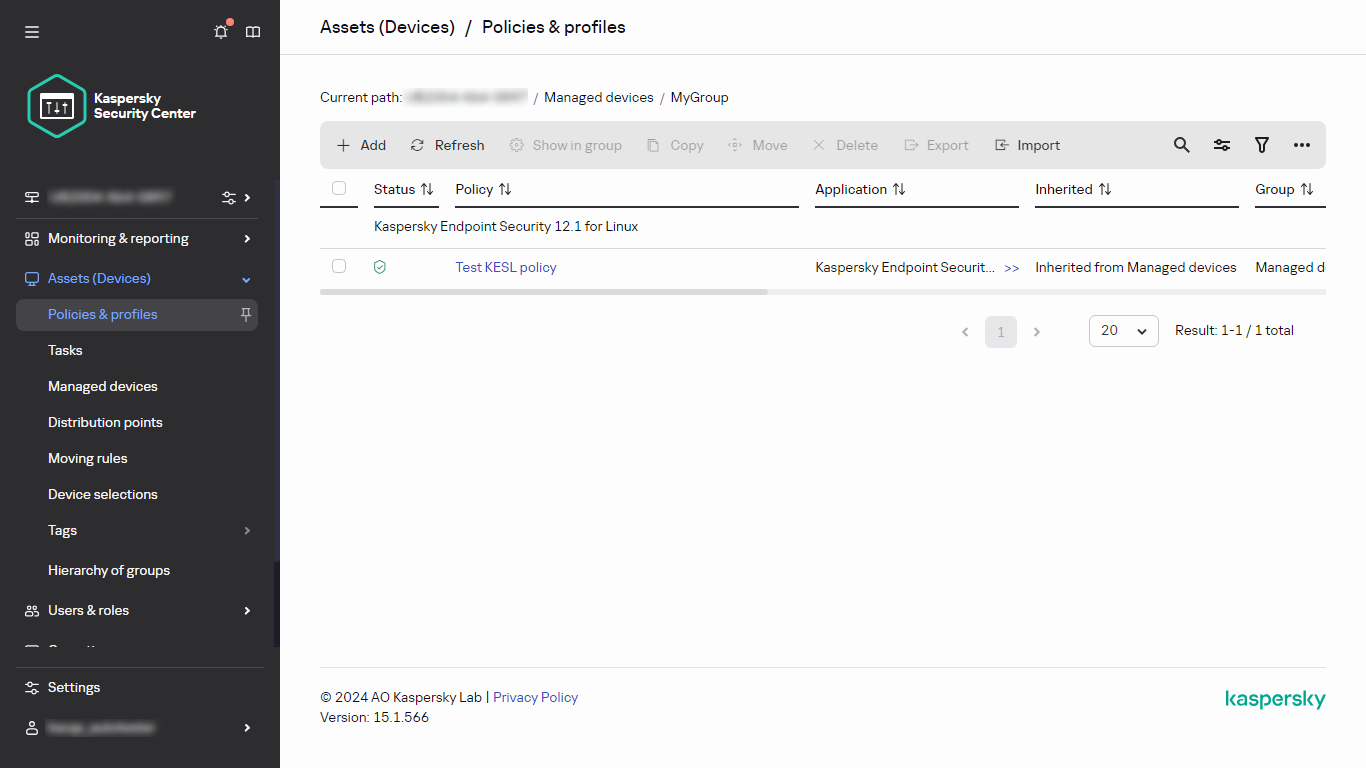Open the column settings icon
This screenshot has width=1366, height=768.
(1221, 145)
